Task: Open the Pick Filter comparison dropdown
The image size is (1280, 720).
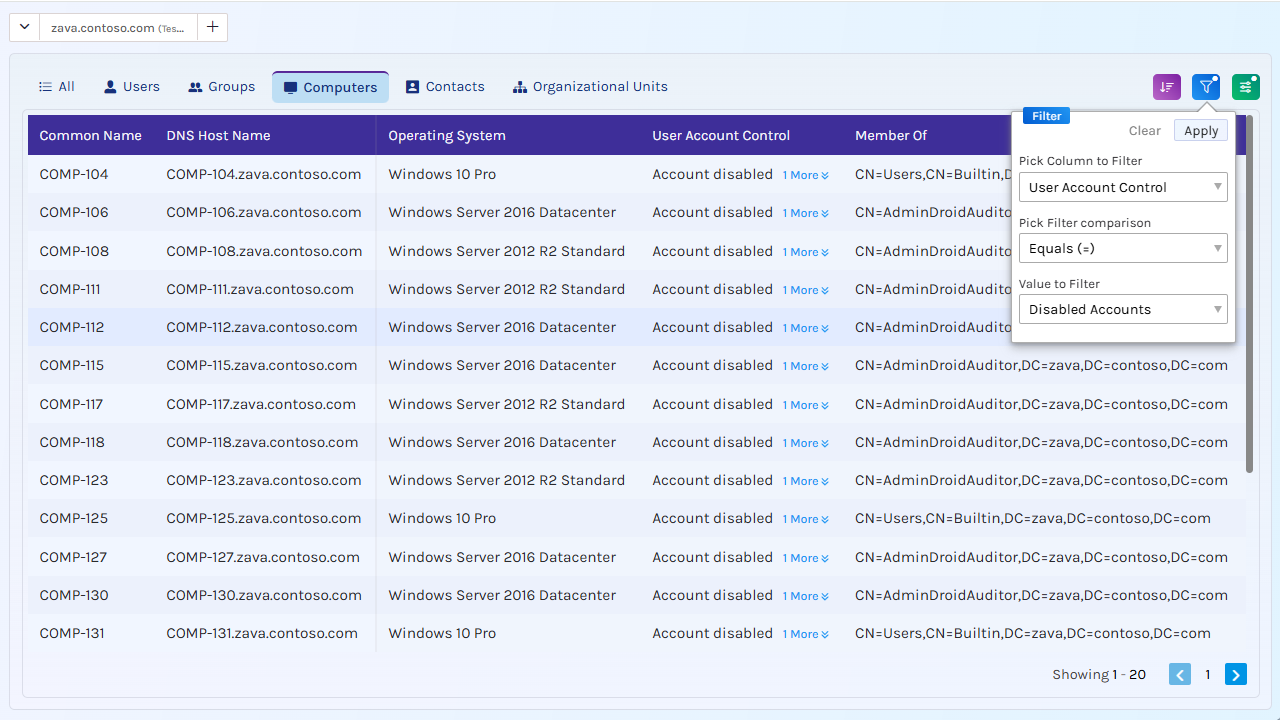Action: [1122, 248]
